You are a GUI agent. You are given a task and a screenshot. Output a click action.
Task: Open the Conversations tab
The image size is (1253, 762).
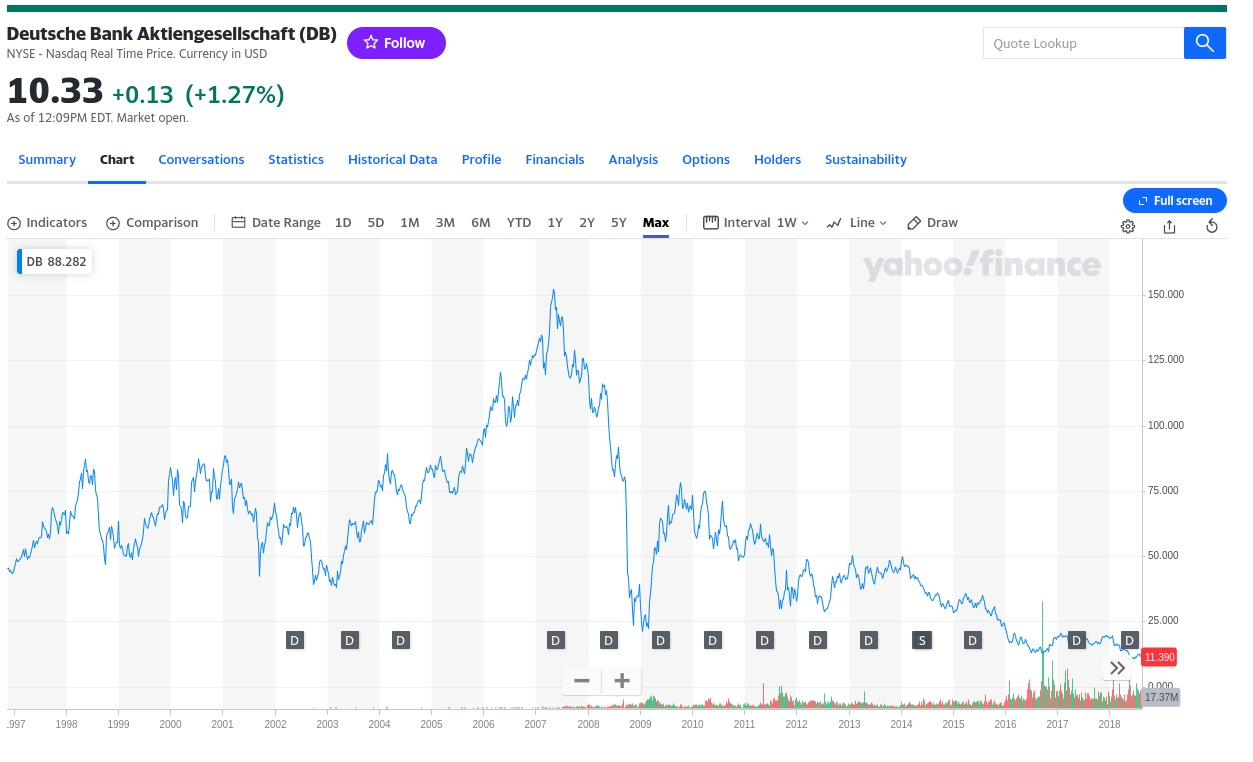coord(201,160)
